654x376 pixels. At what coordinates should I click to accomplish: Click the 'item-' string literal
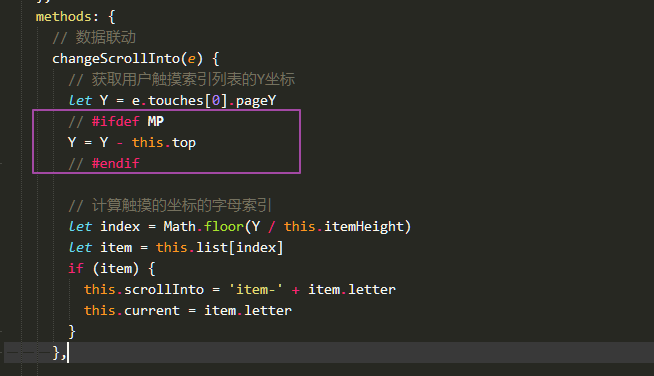[256, 290]
